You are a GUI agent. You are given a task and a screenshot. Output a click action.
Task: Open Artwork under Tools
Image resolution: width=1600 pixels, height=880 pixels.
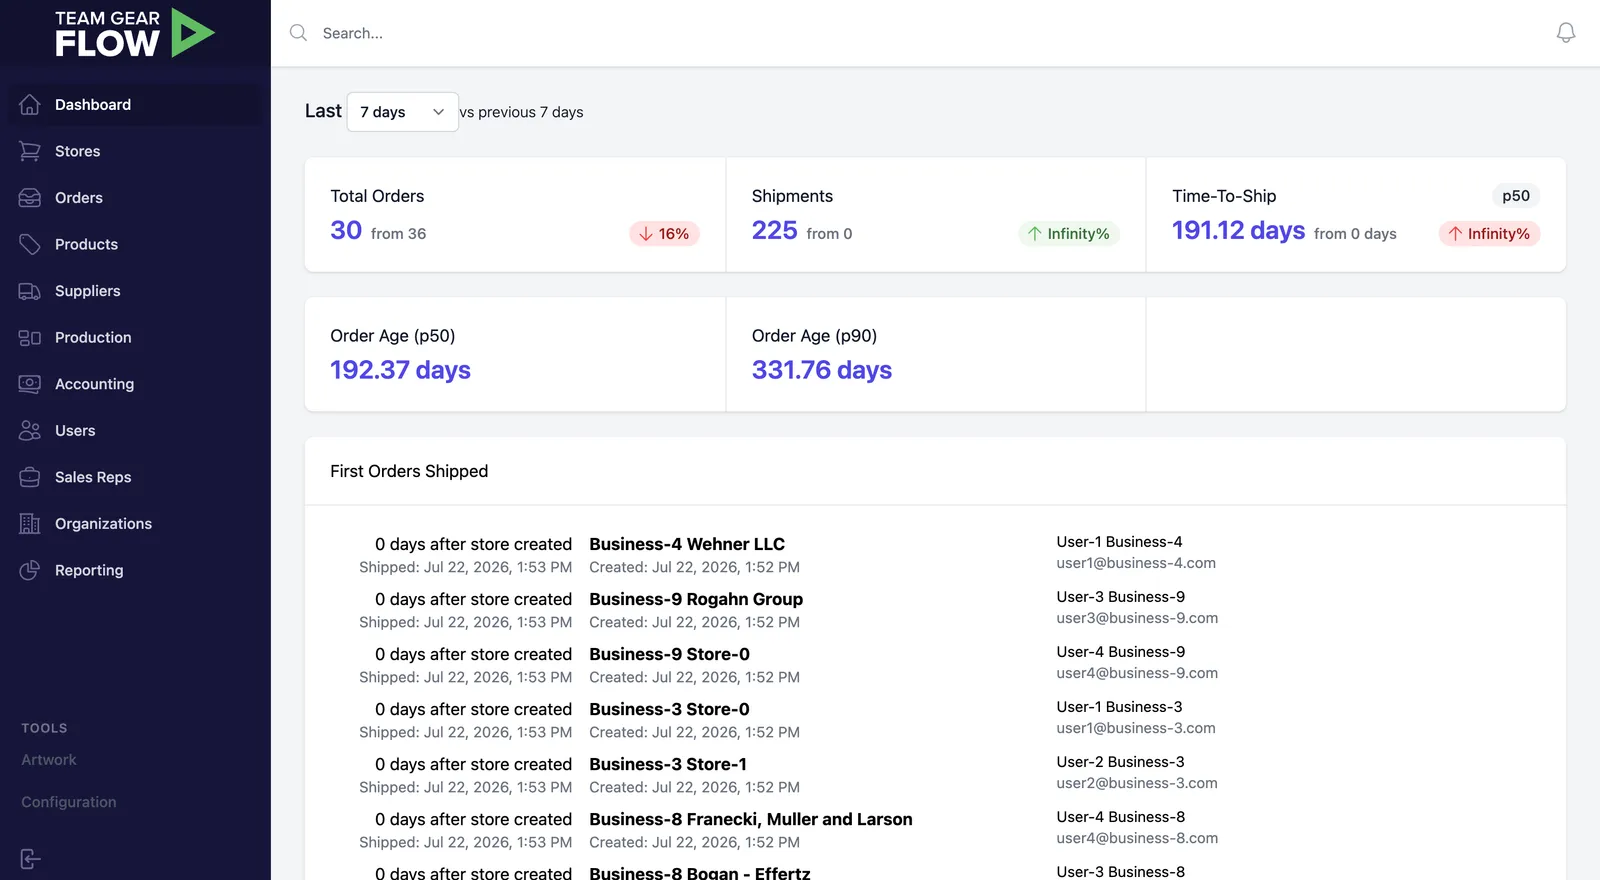(x=49, y=760)
